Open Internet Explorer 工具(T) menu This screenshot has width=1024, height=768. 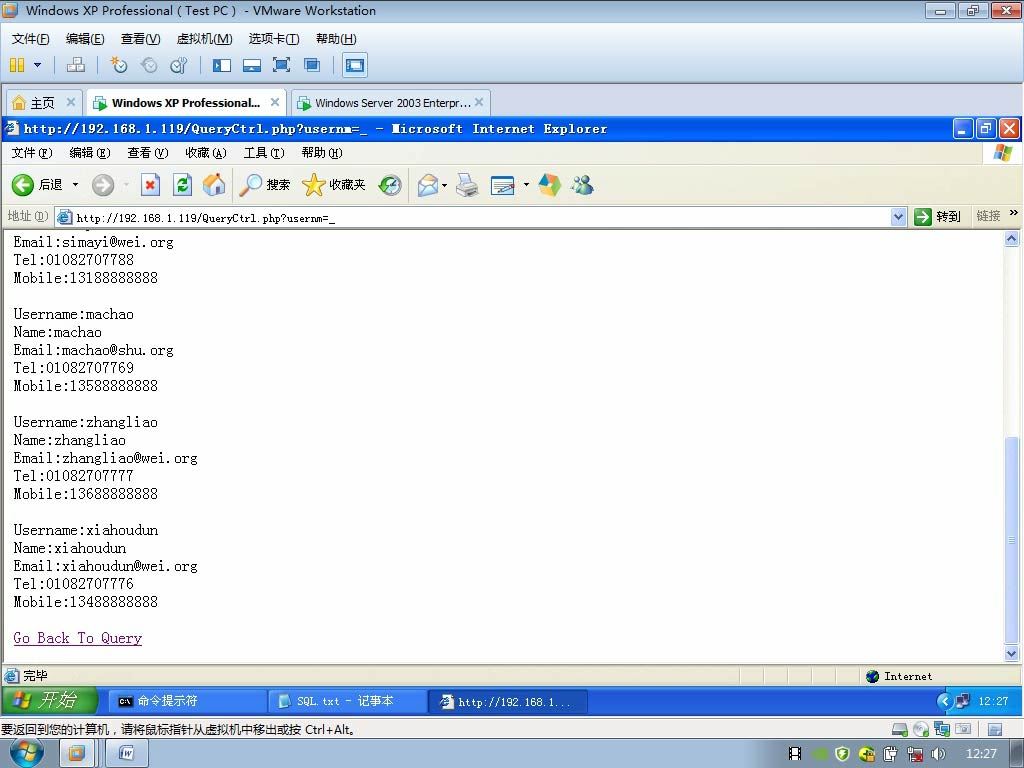tap(264, 153)
